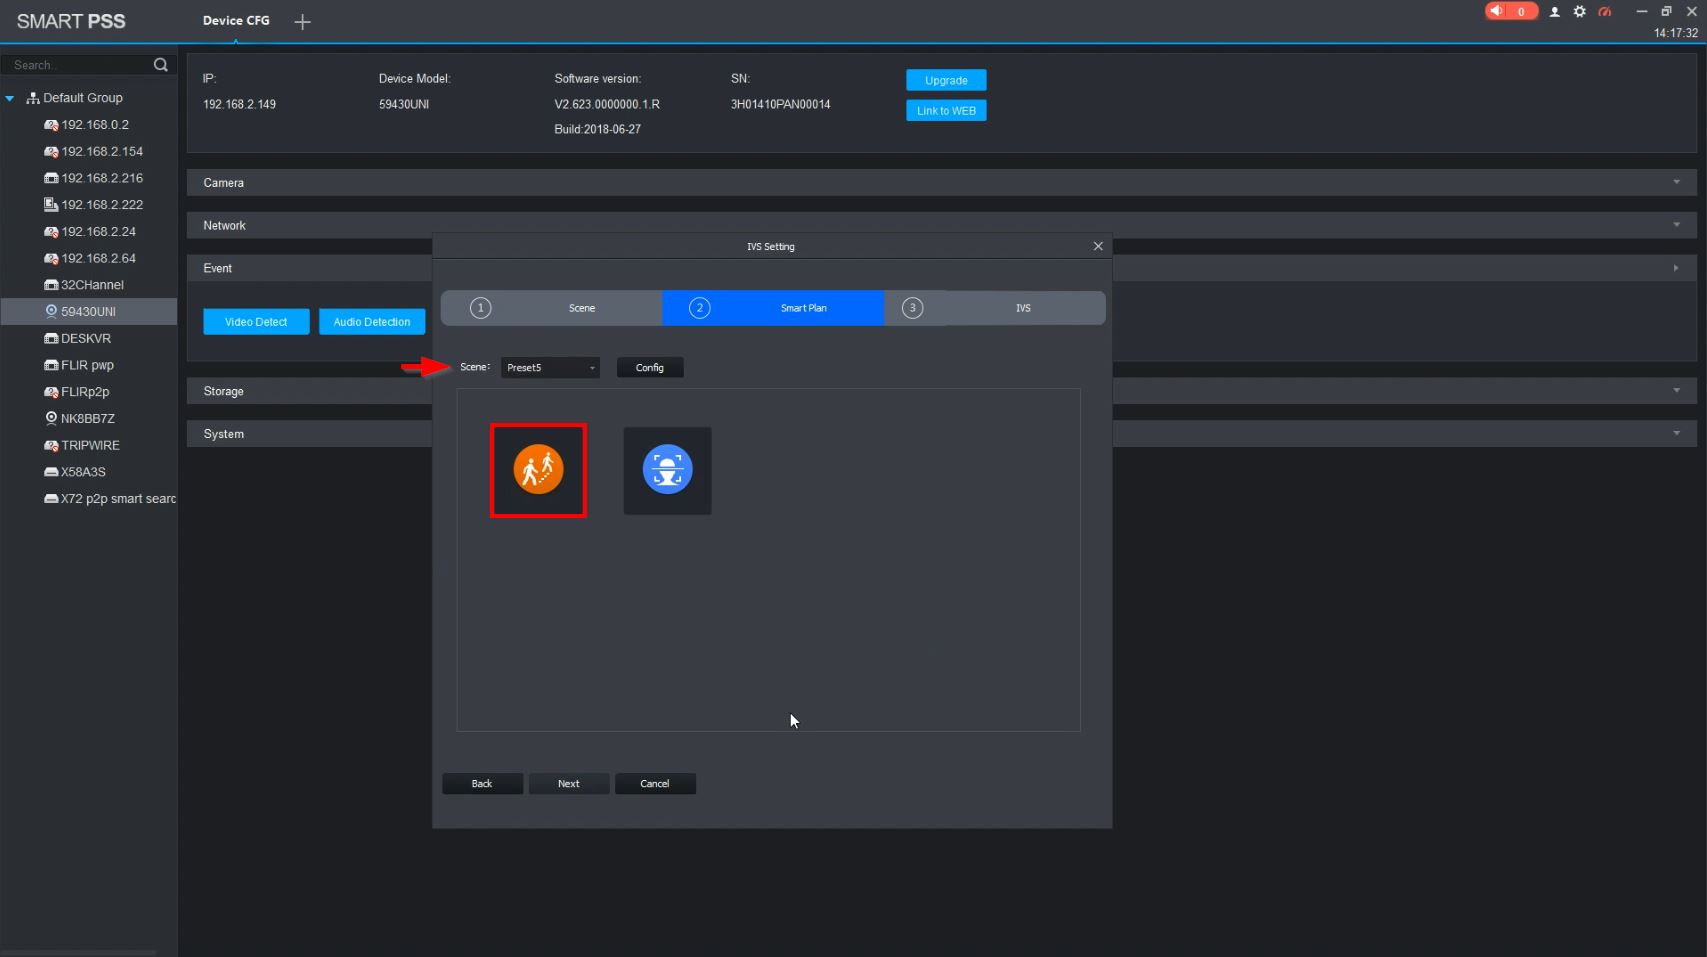The width and height of the screenshot is (1707, 957).
Task: Click the Upgrade button
Action: [x=946, y=80]
